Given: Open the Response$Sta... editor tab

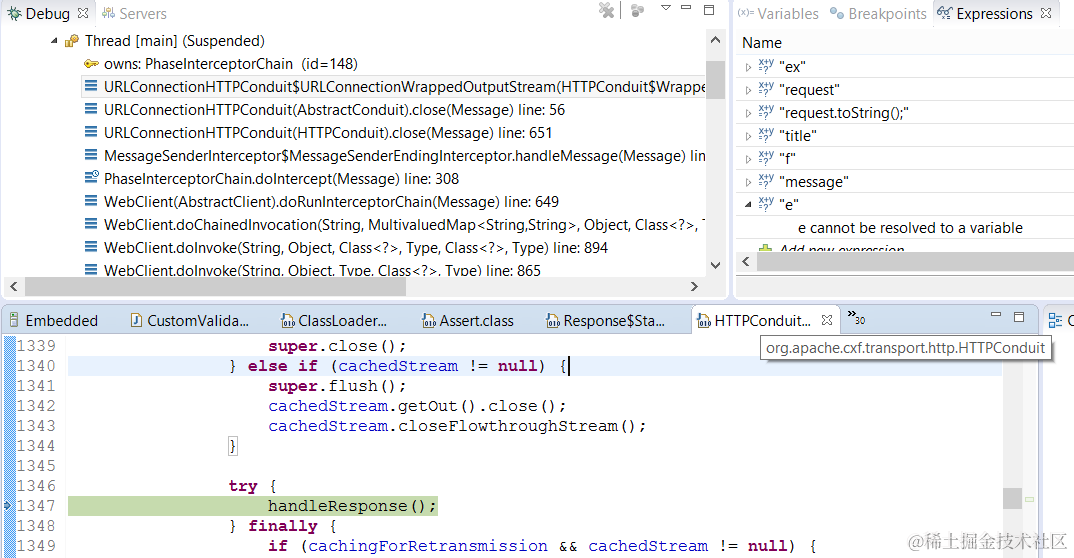Looking at the screenshot, I should (605, 321).
